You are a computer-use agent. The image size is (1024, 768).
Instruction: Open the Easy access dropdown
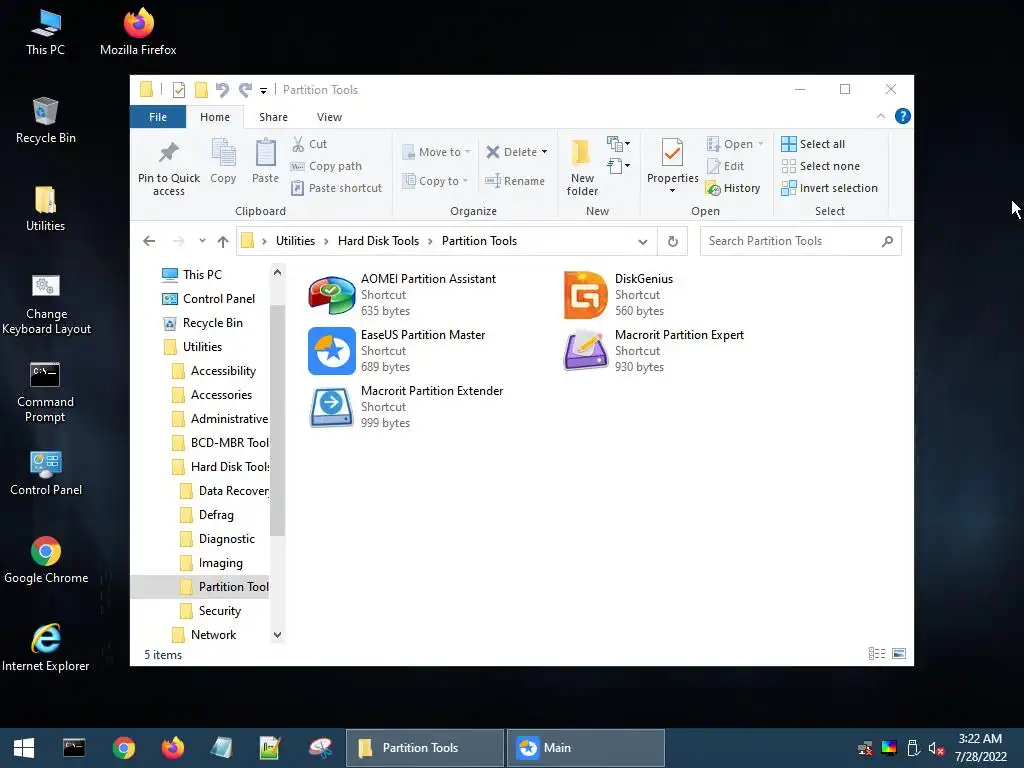click(618, 166)
